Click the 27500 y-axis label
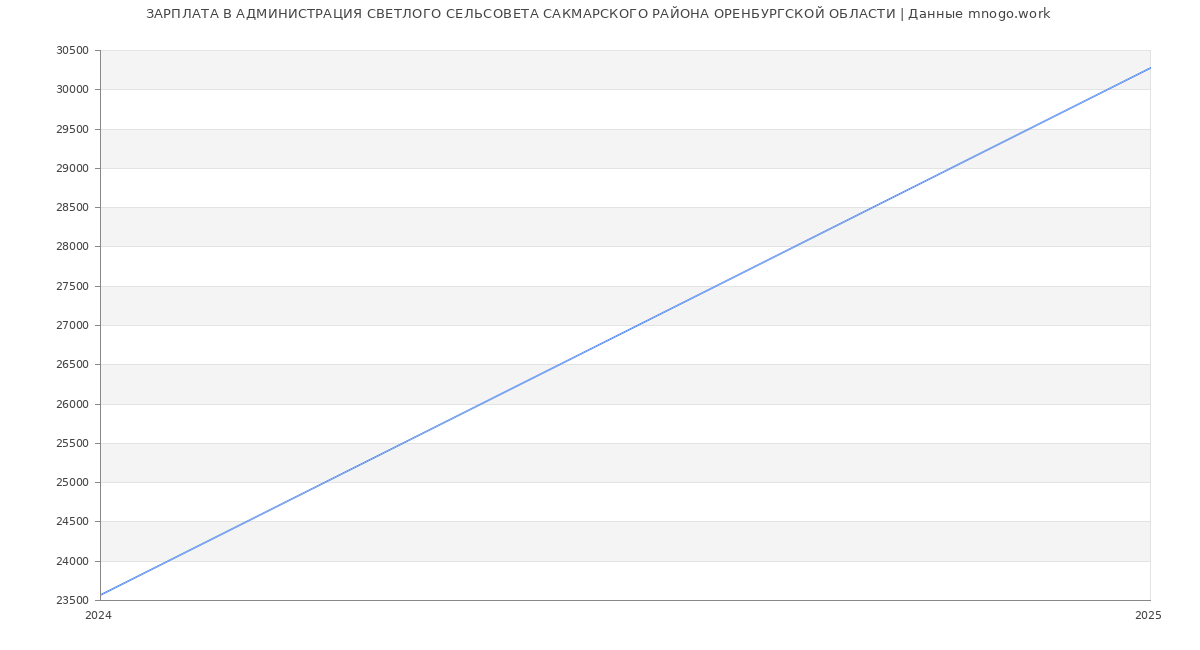 72,286
